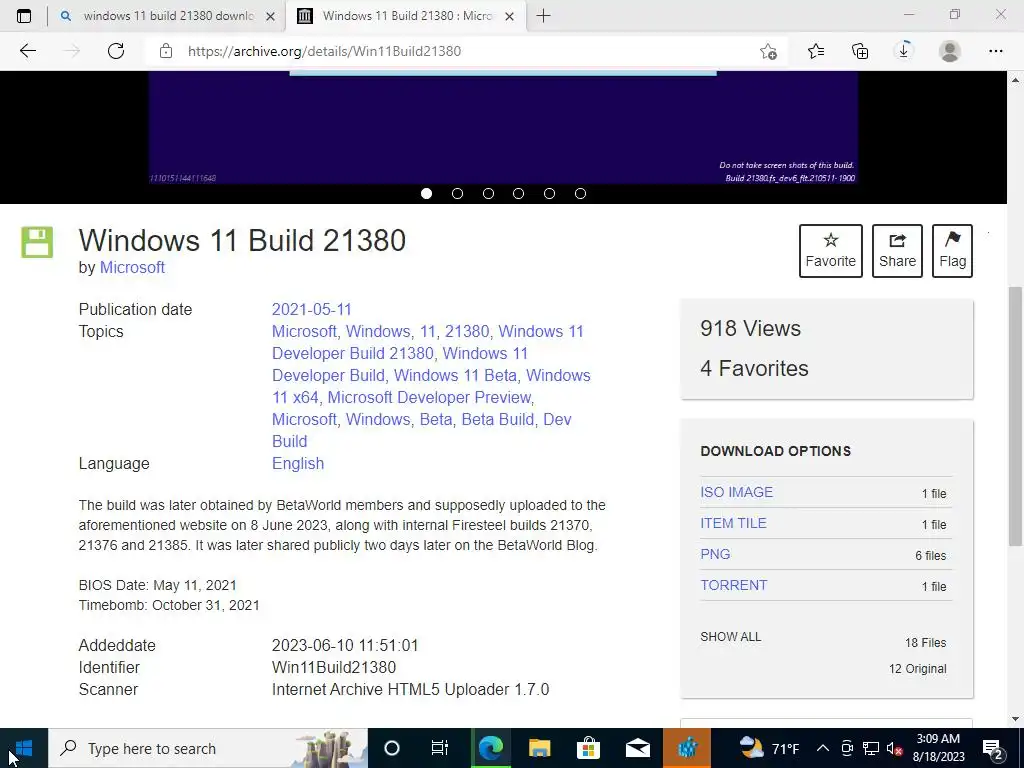Show all download files
Image resolution: width=1024 pixels, height=768 pixels.
(731, 637)
